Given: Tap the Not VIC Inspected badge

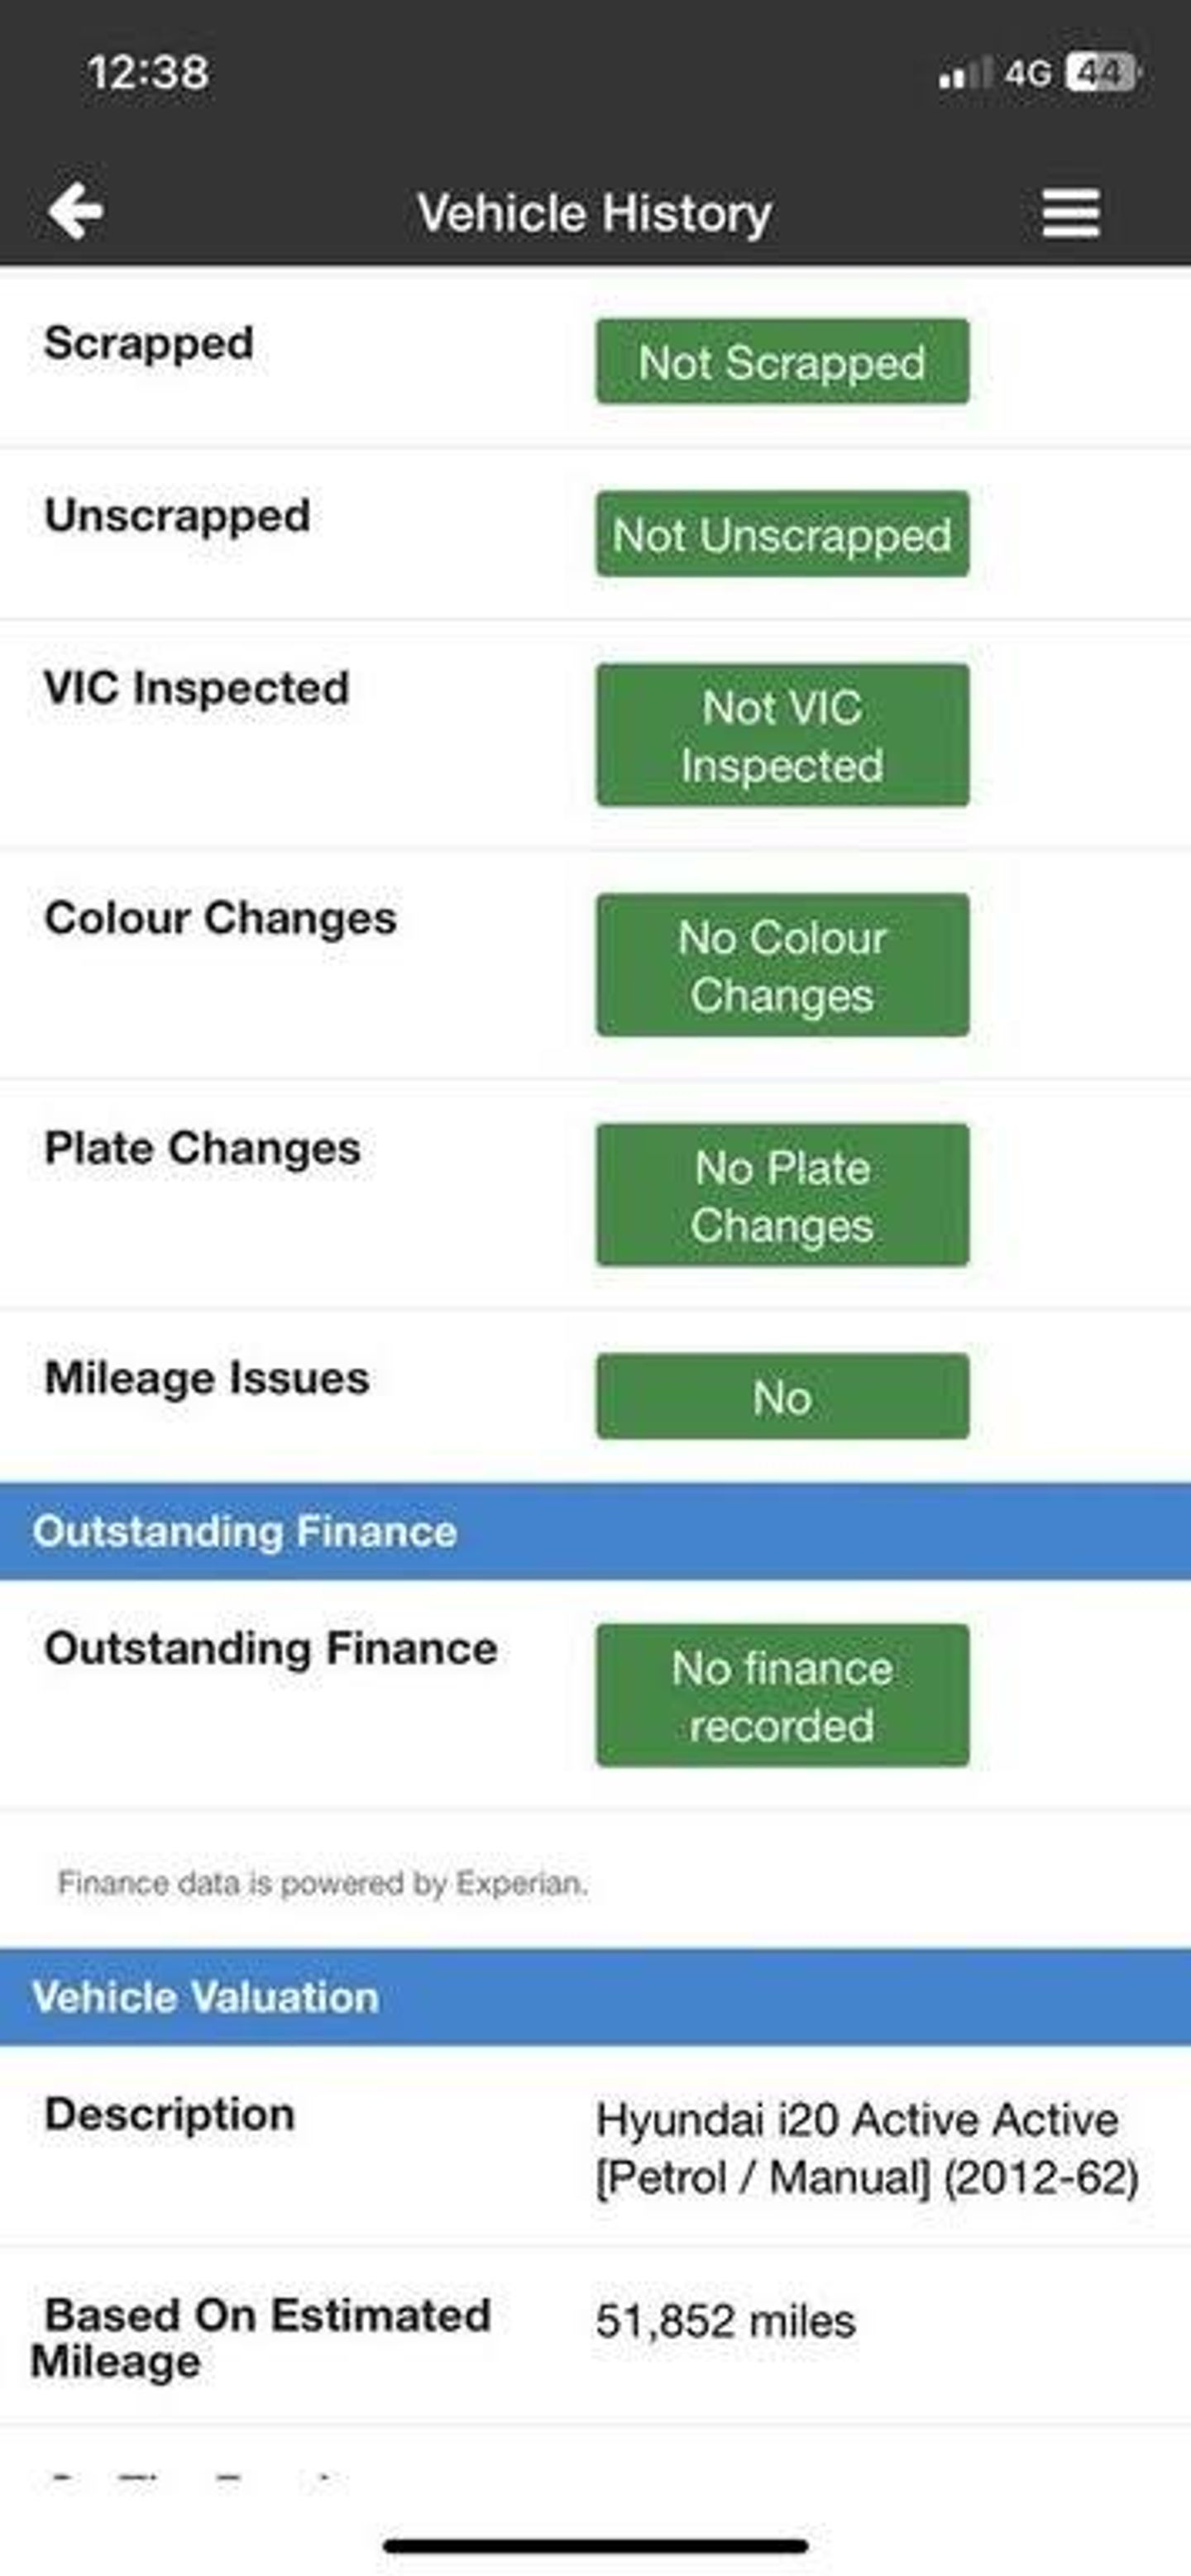Looking at the screenshot, I should 782,735.
